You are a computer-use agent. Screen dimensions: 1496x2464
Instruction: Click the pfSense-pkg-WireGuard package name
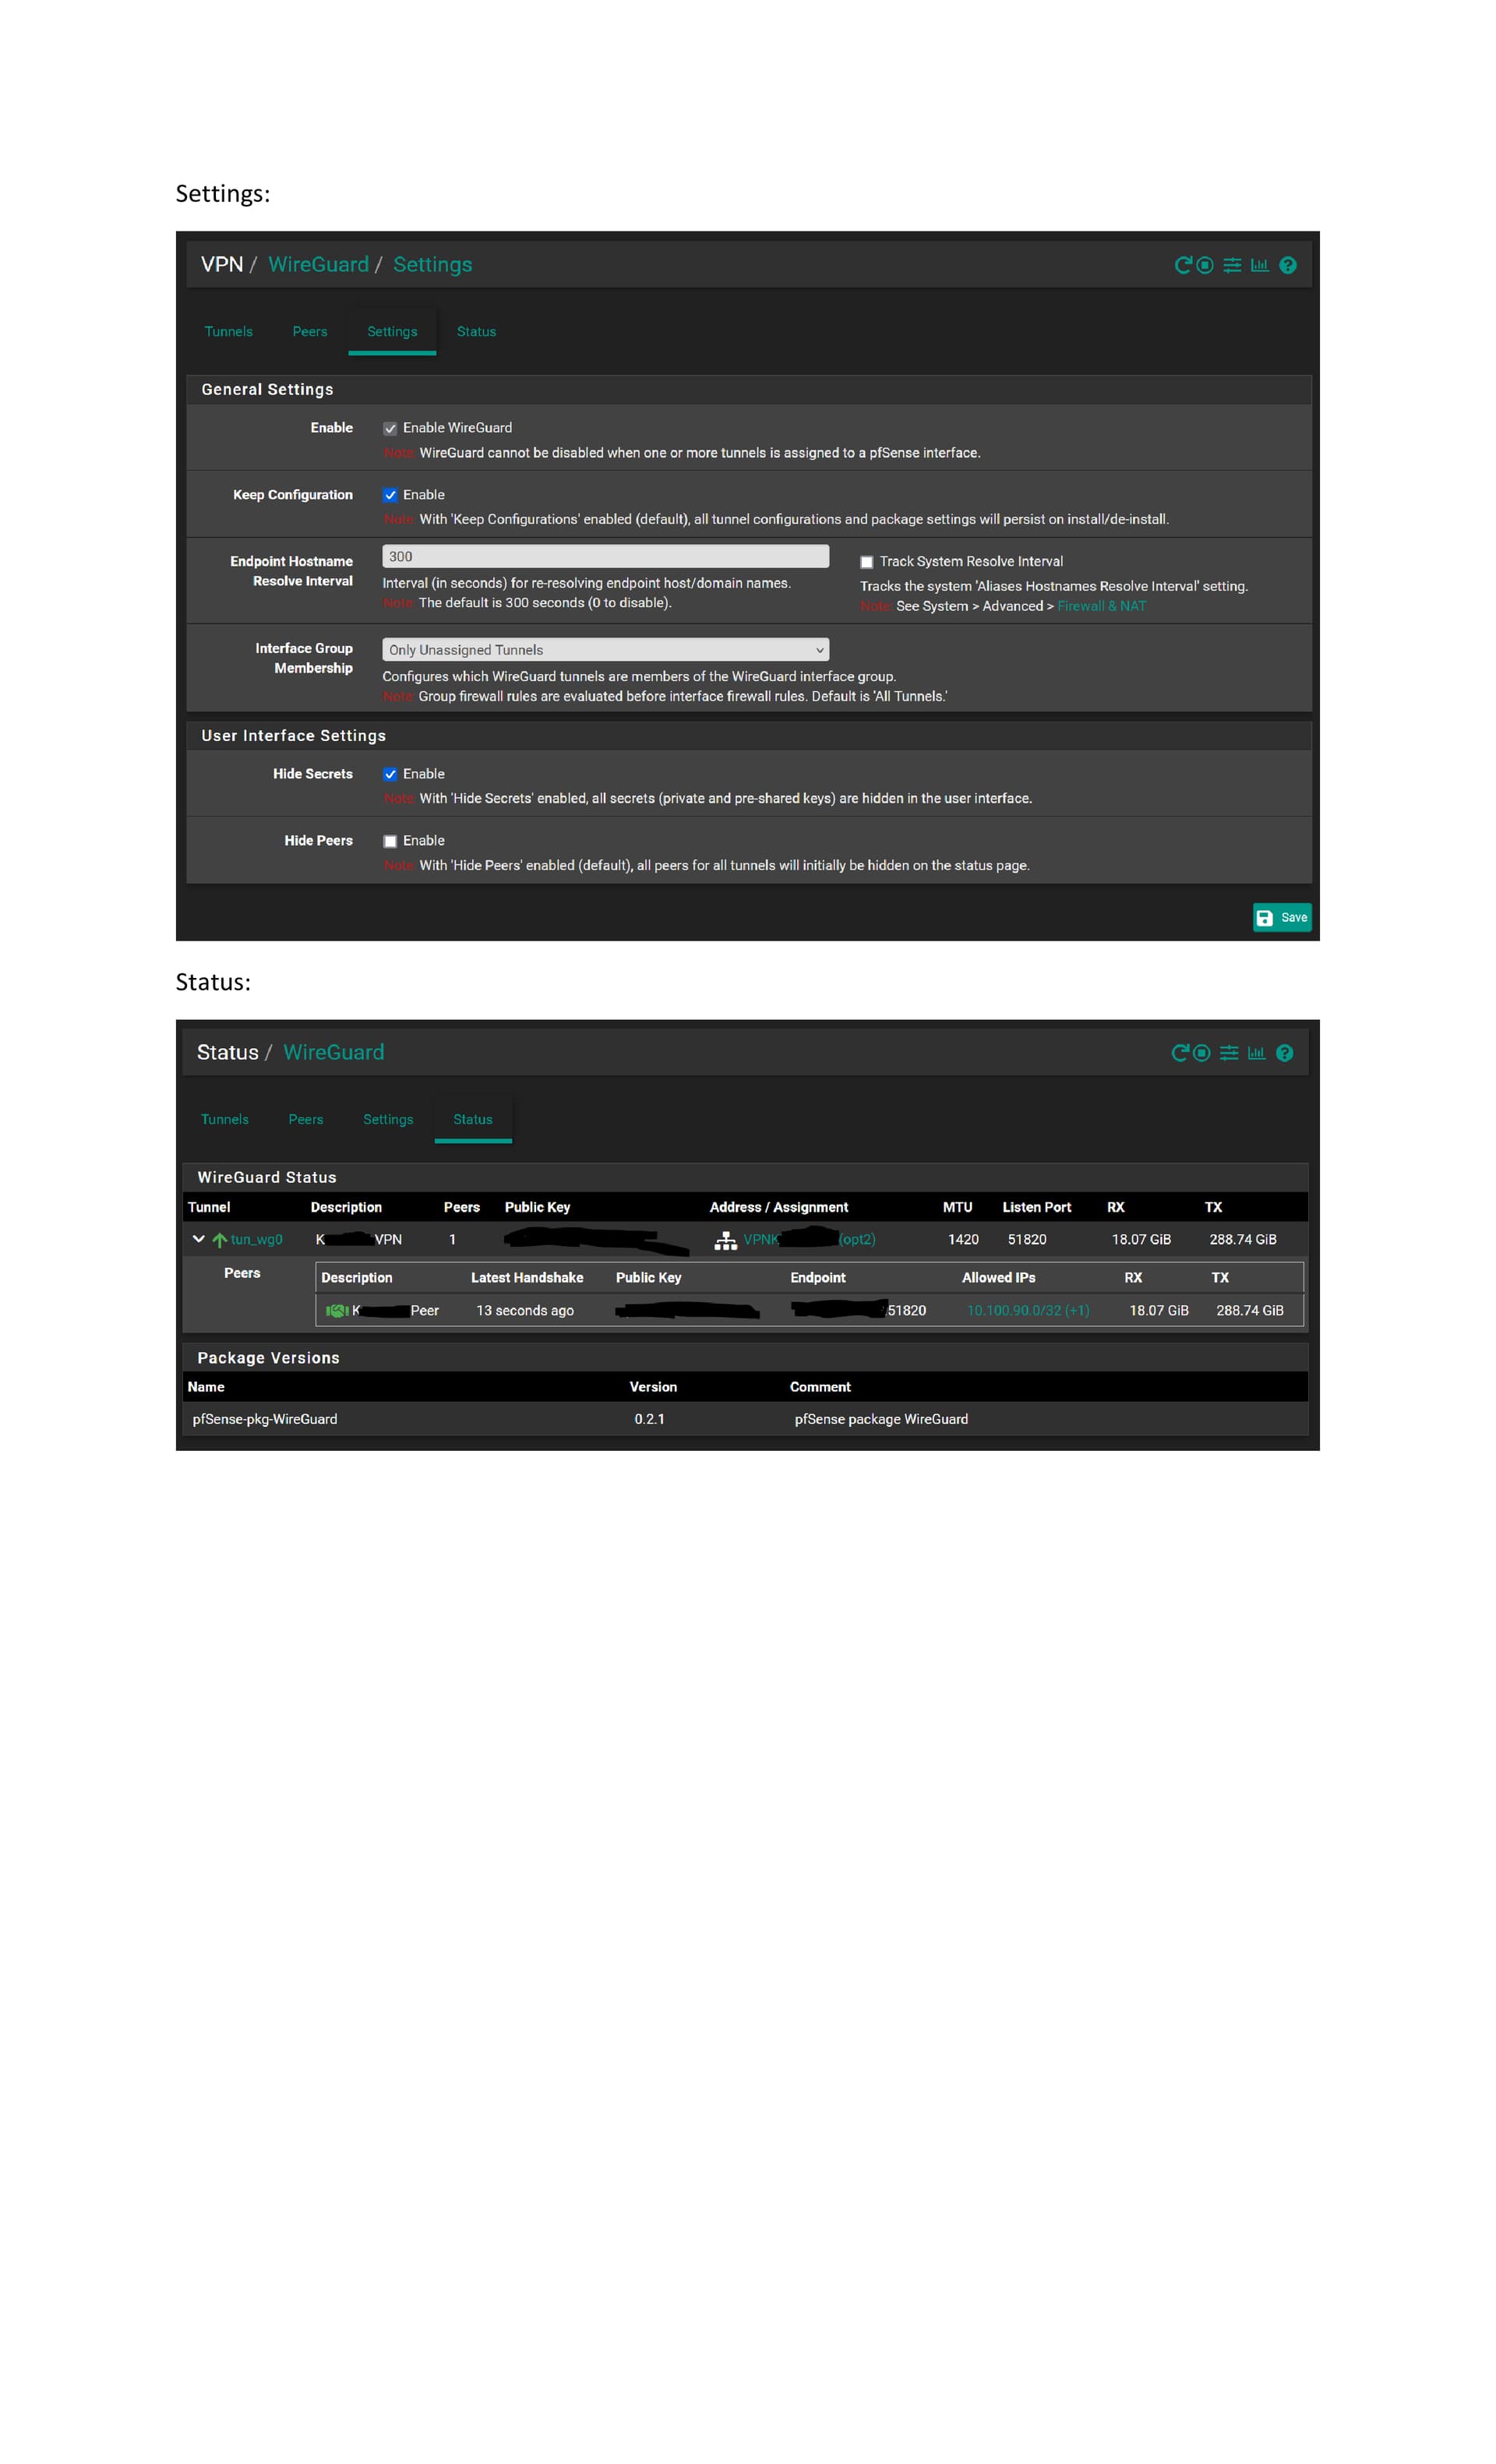(265, 1420)
